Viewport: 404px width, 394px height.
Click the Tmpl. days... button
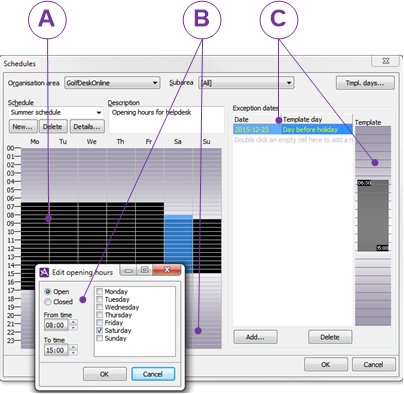coord(365,83)
